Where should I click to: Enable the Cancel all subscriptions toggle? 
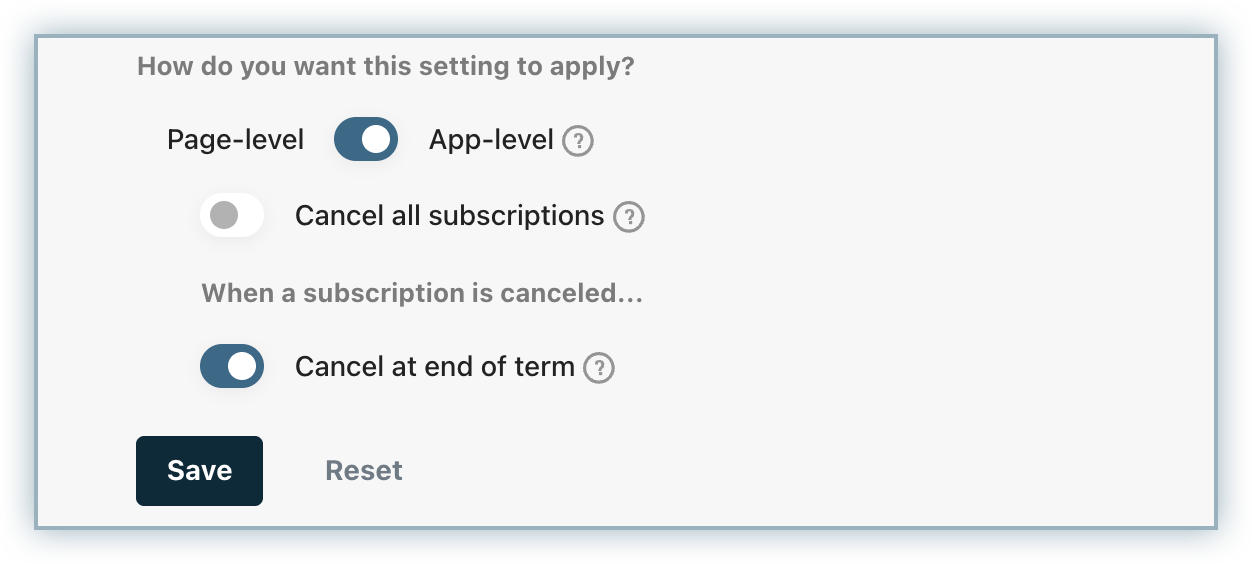[232, 216]
